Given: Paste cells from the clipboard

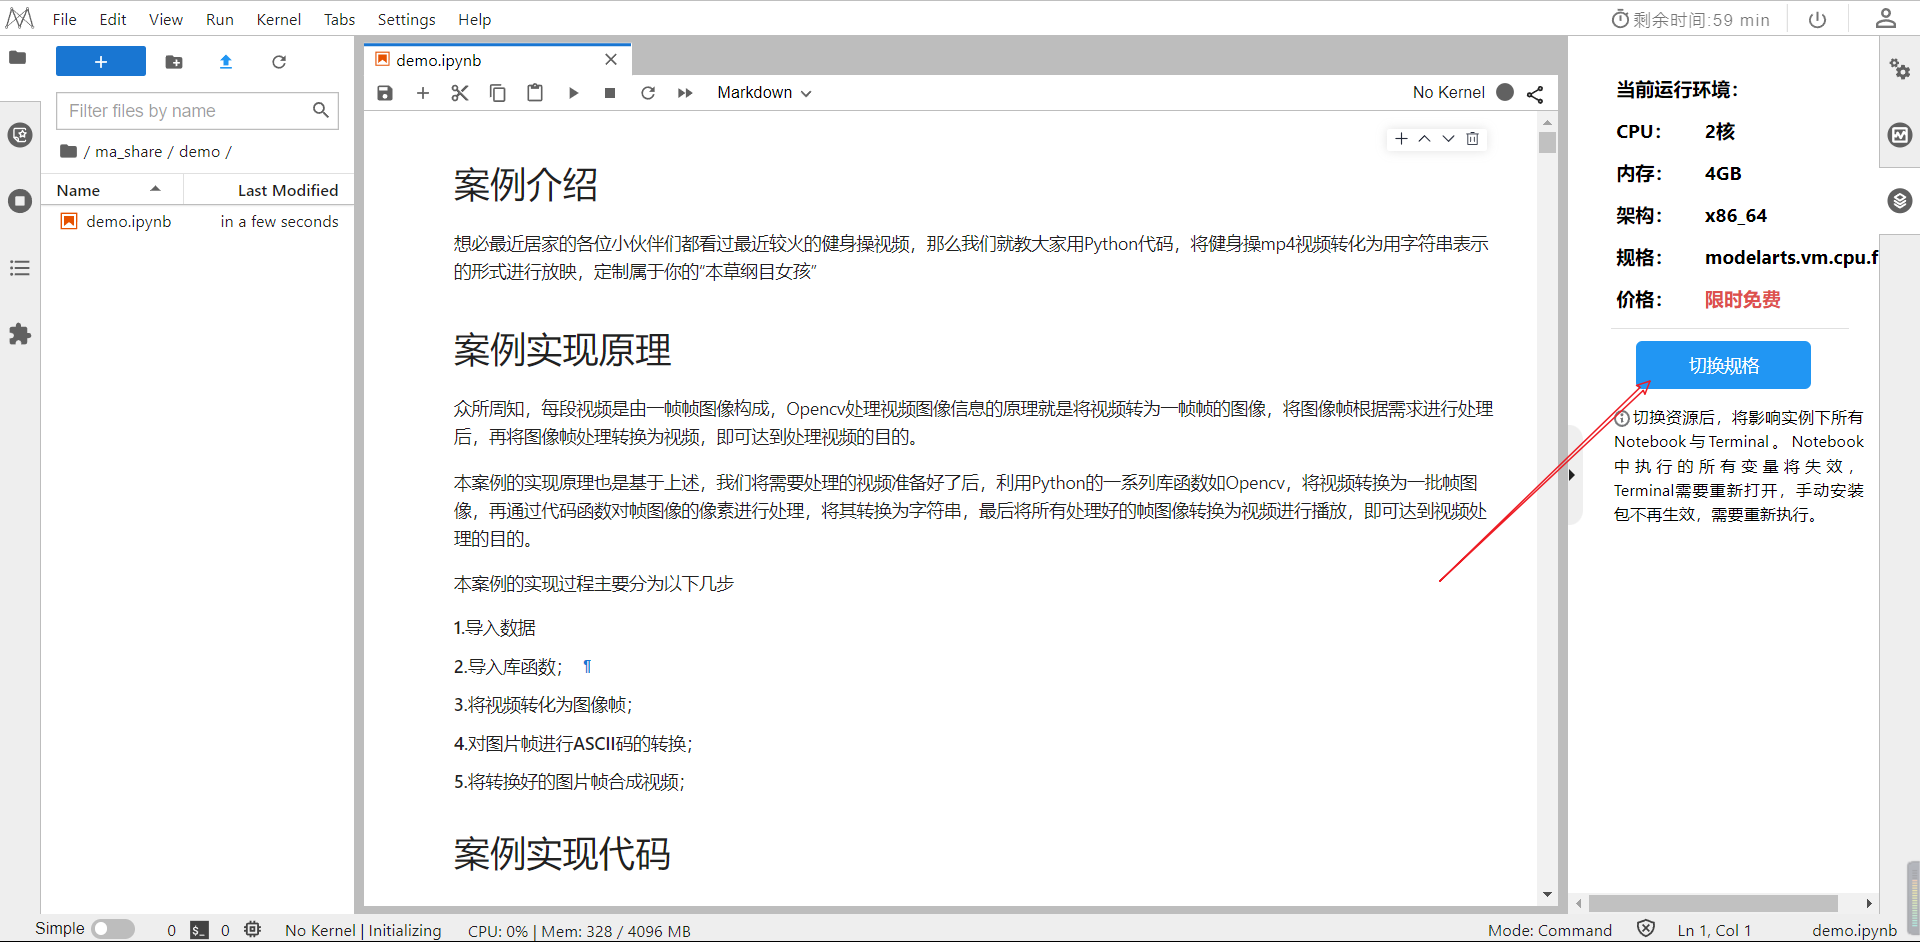Looking at the screenshot, I should (x=535, y=93).
